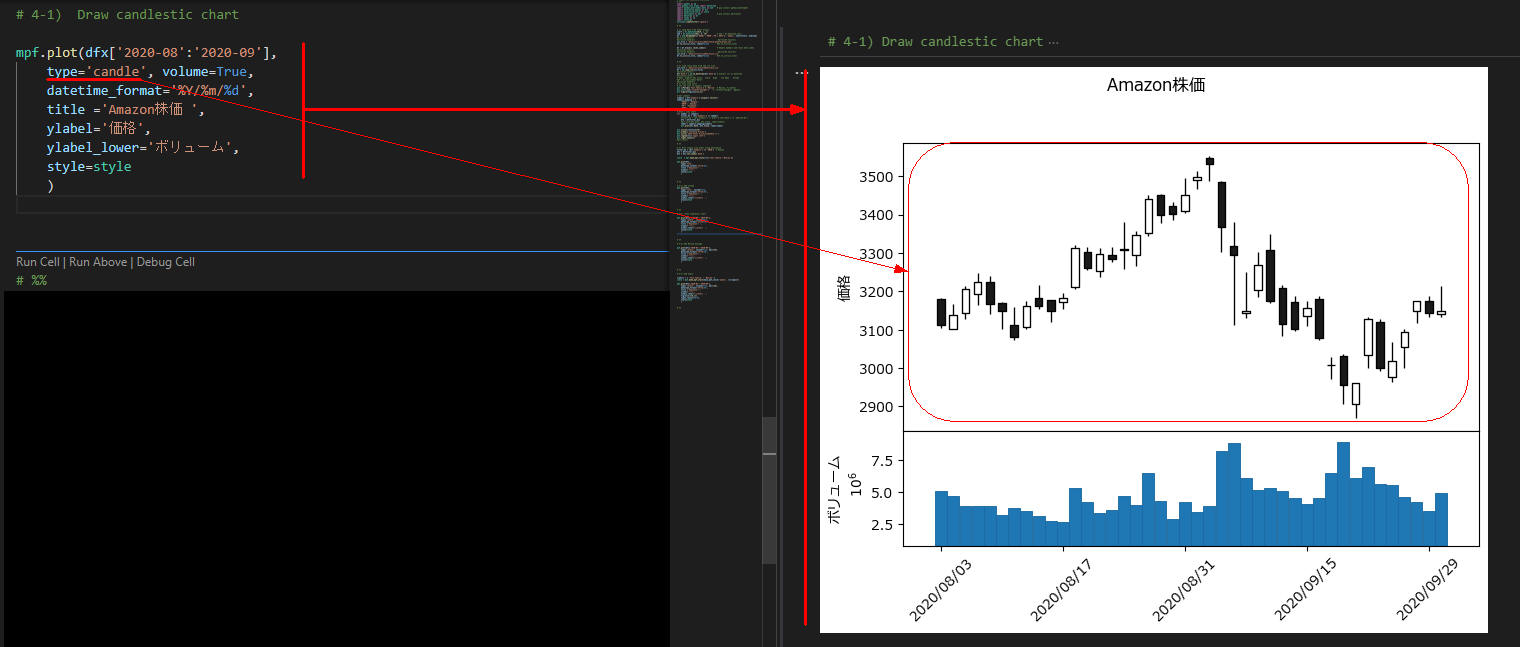Click the ylabel='価格' code line
This screenshot has height=647, width=1520.
pos(99,129)
